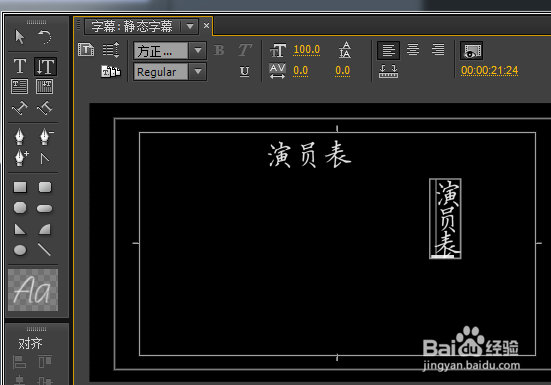
Task: Close the 字幕 panel tab
Action: pyautogui.click(x=206, y=26)
